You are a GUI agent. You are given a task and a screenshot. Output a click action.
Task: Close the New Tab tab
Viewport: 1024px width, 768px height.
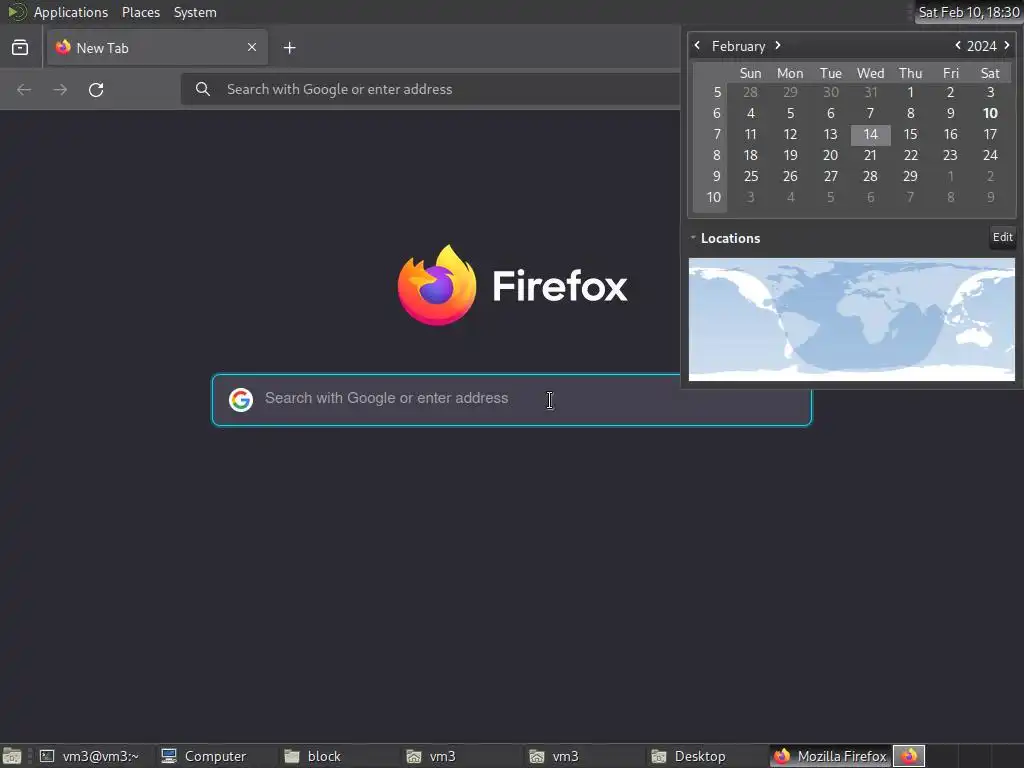pos(251,47)
